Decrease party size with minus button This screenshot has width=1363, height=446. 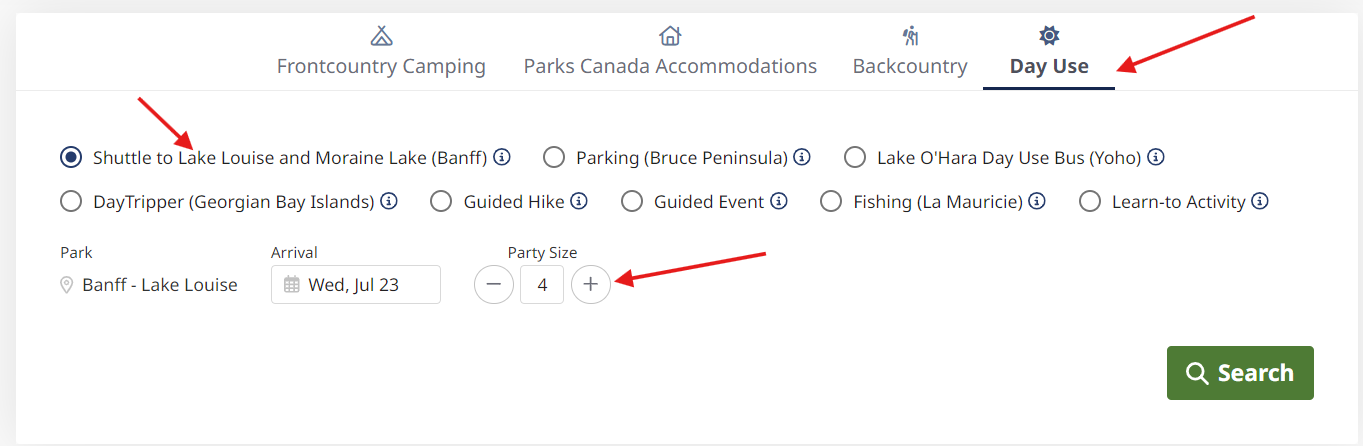[x=494, y=285]
